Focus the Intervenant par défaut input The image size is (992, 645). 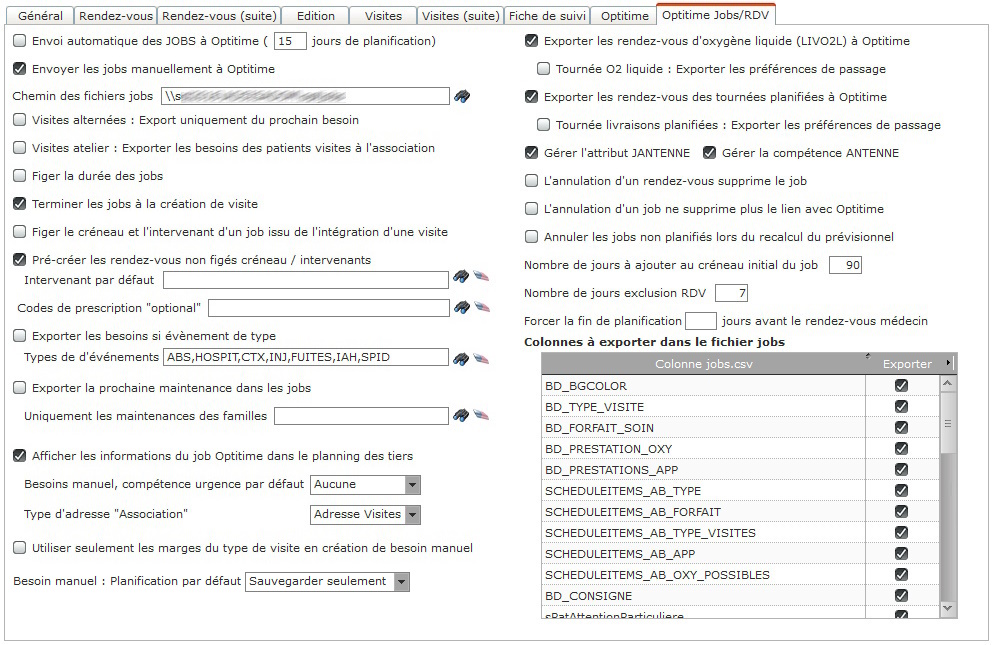click(306, 280)
